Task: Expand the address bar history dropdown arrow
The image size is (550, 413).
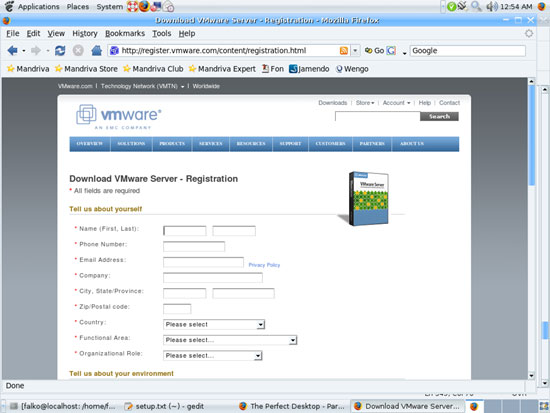Action: point(355,51)
